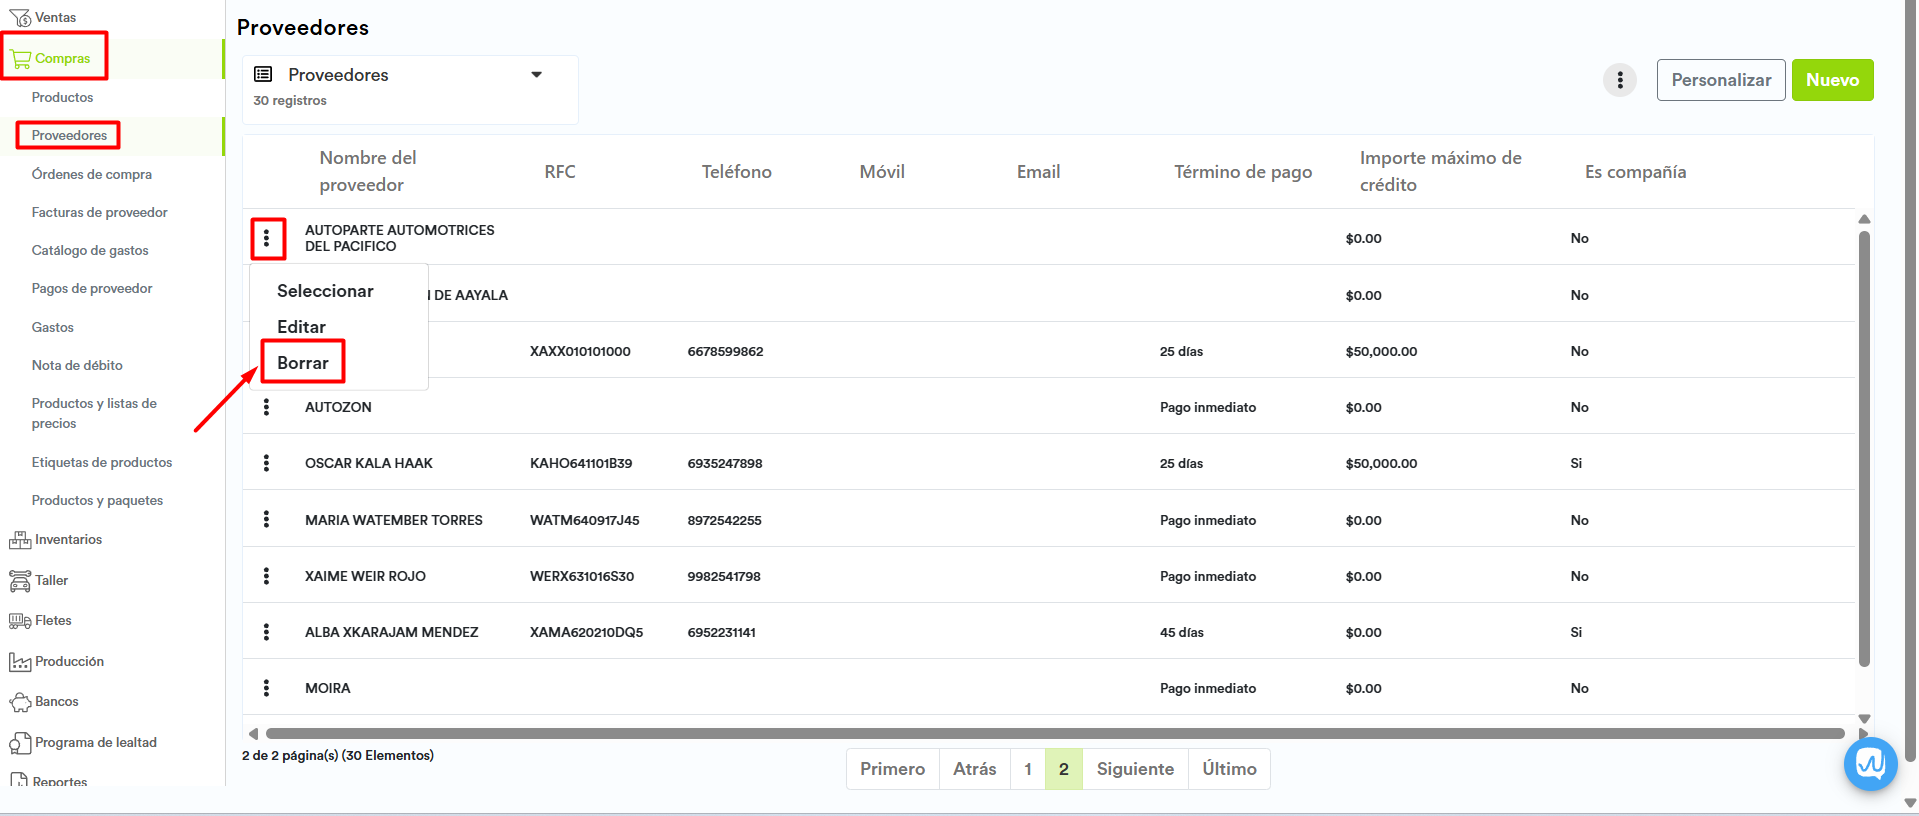The width and height of the screenshot is (1919, 816).
Task: Click the Personalizar button
Action: pyautogui.click(x=1720, y=80)
